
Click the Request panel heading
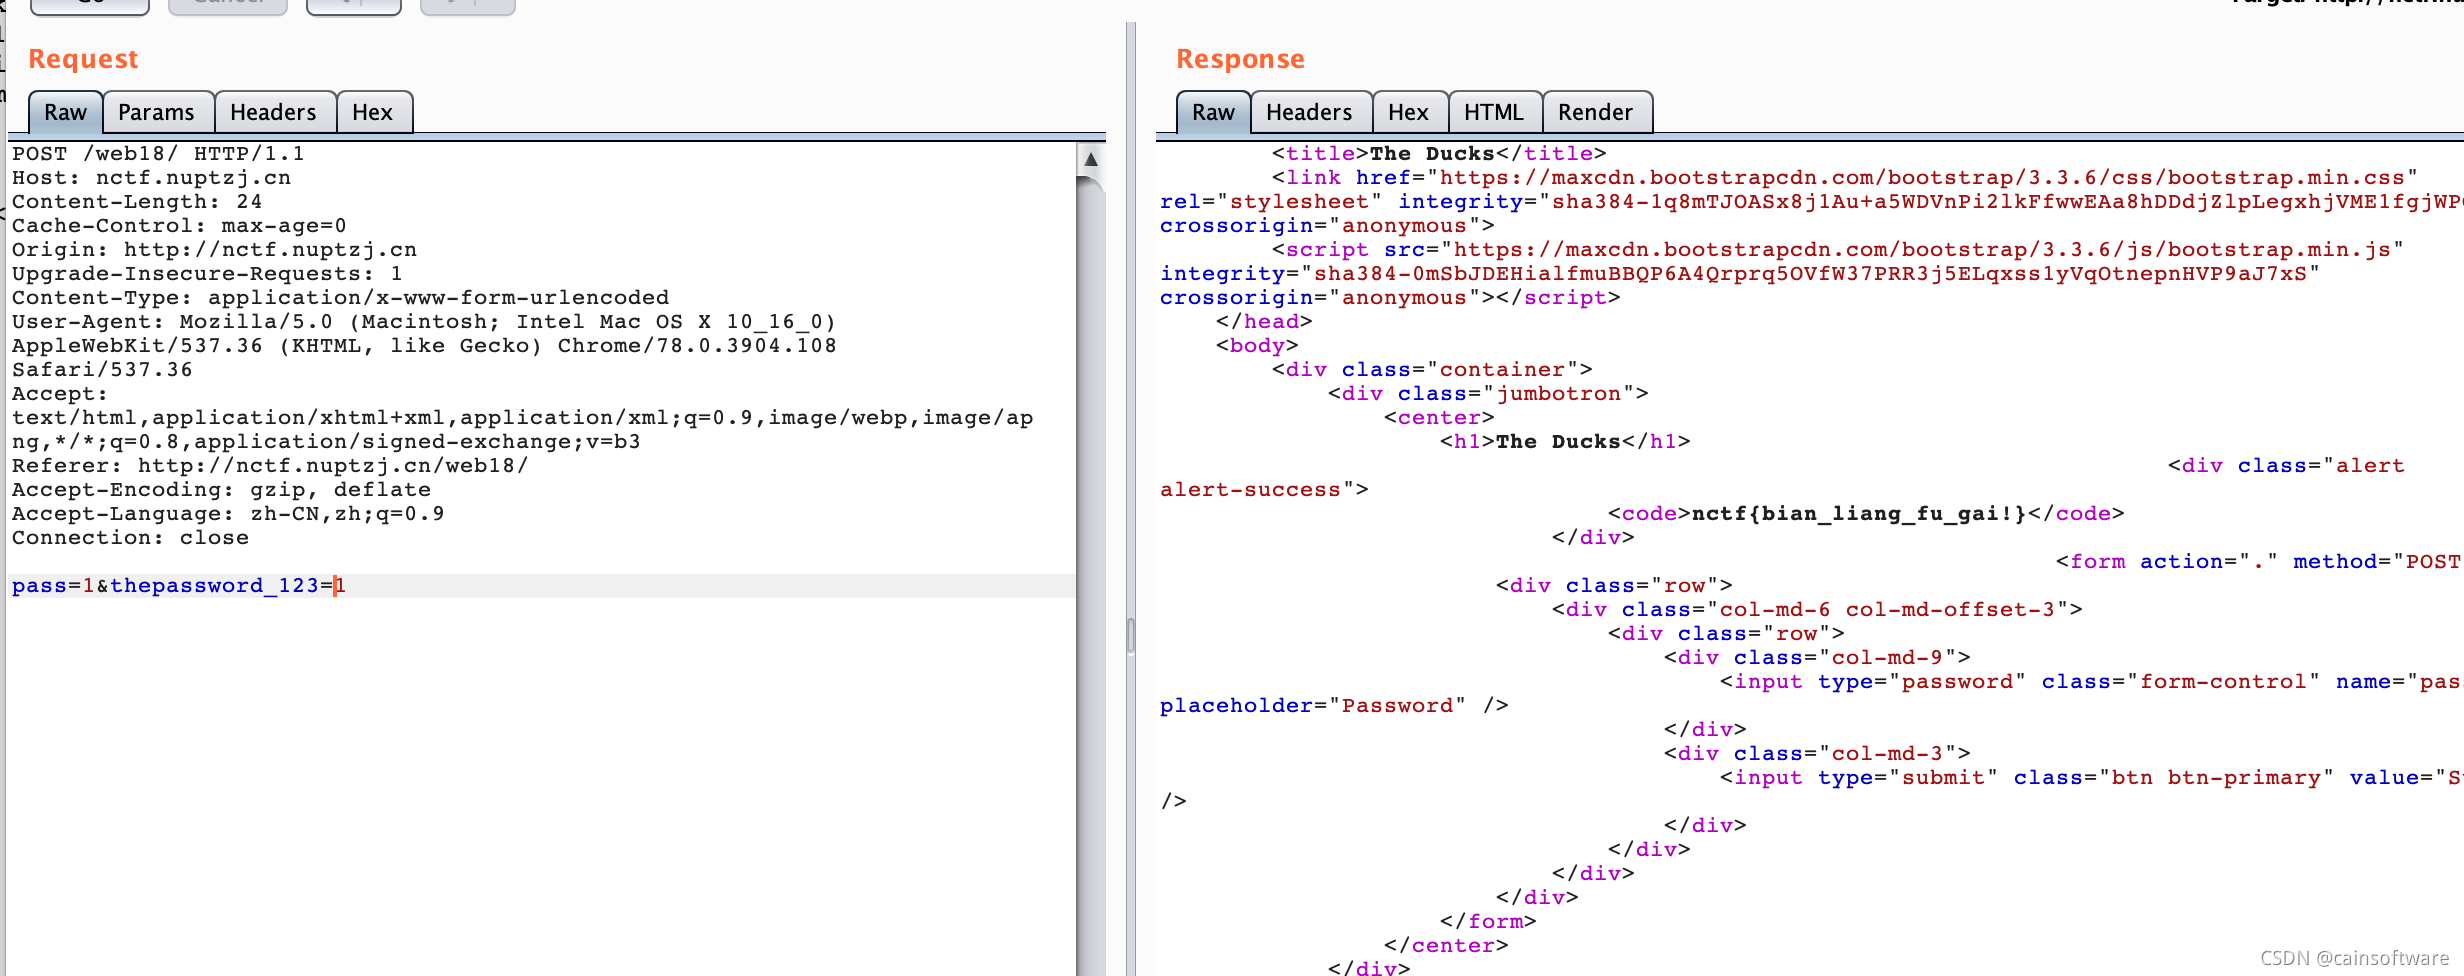[x=83, y=59]
